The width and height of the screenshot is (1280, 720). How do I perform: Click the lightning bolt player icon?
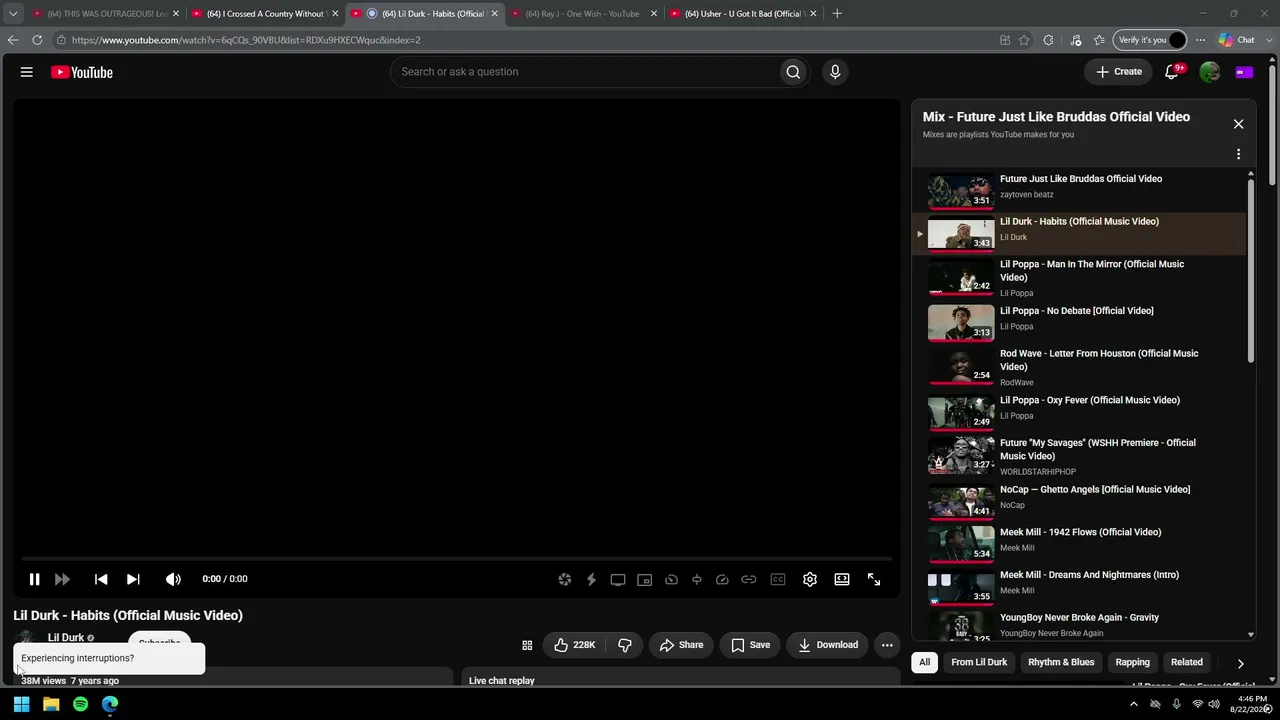tap(591, 580)
